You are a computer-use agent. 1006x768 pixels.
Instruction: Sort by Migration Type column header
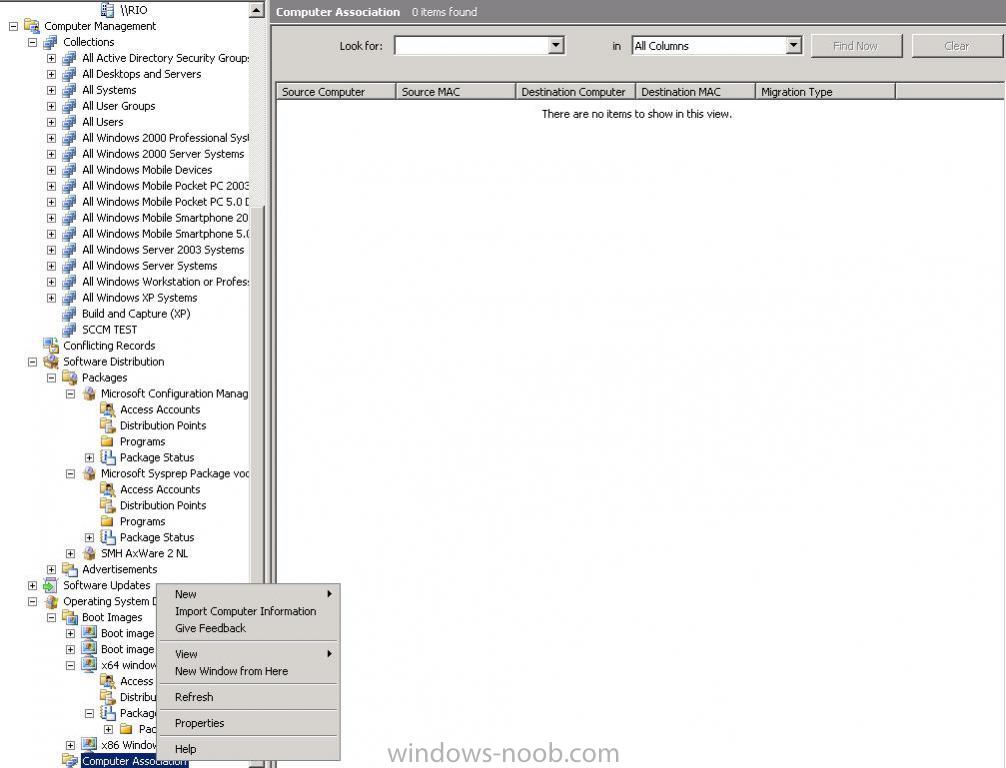pyautogui.click(x=826, y=92)
